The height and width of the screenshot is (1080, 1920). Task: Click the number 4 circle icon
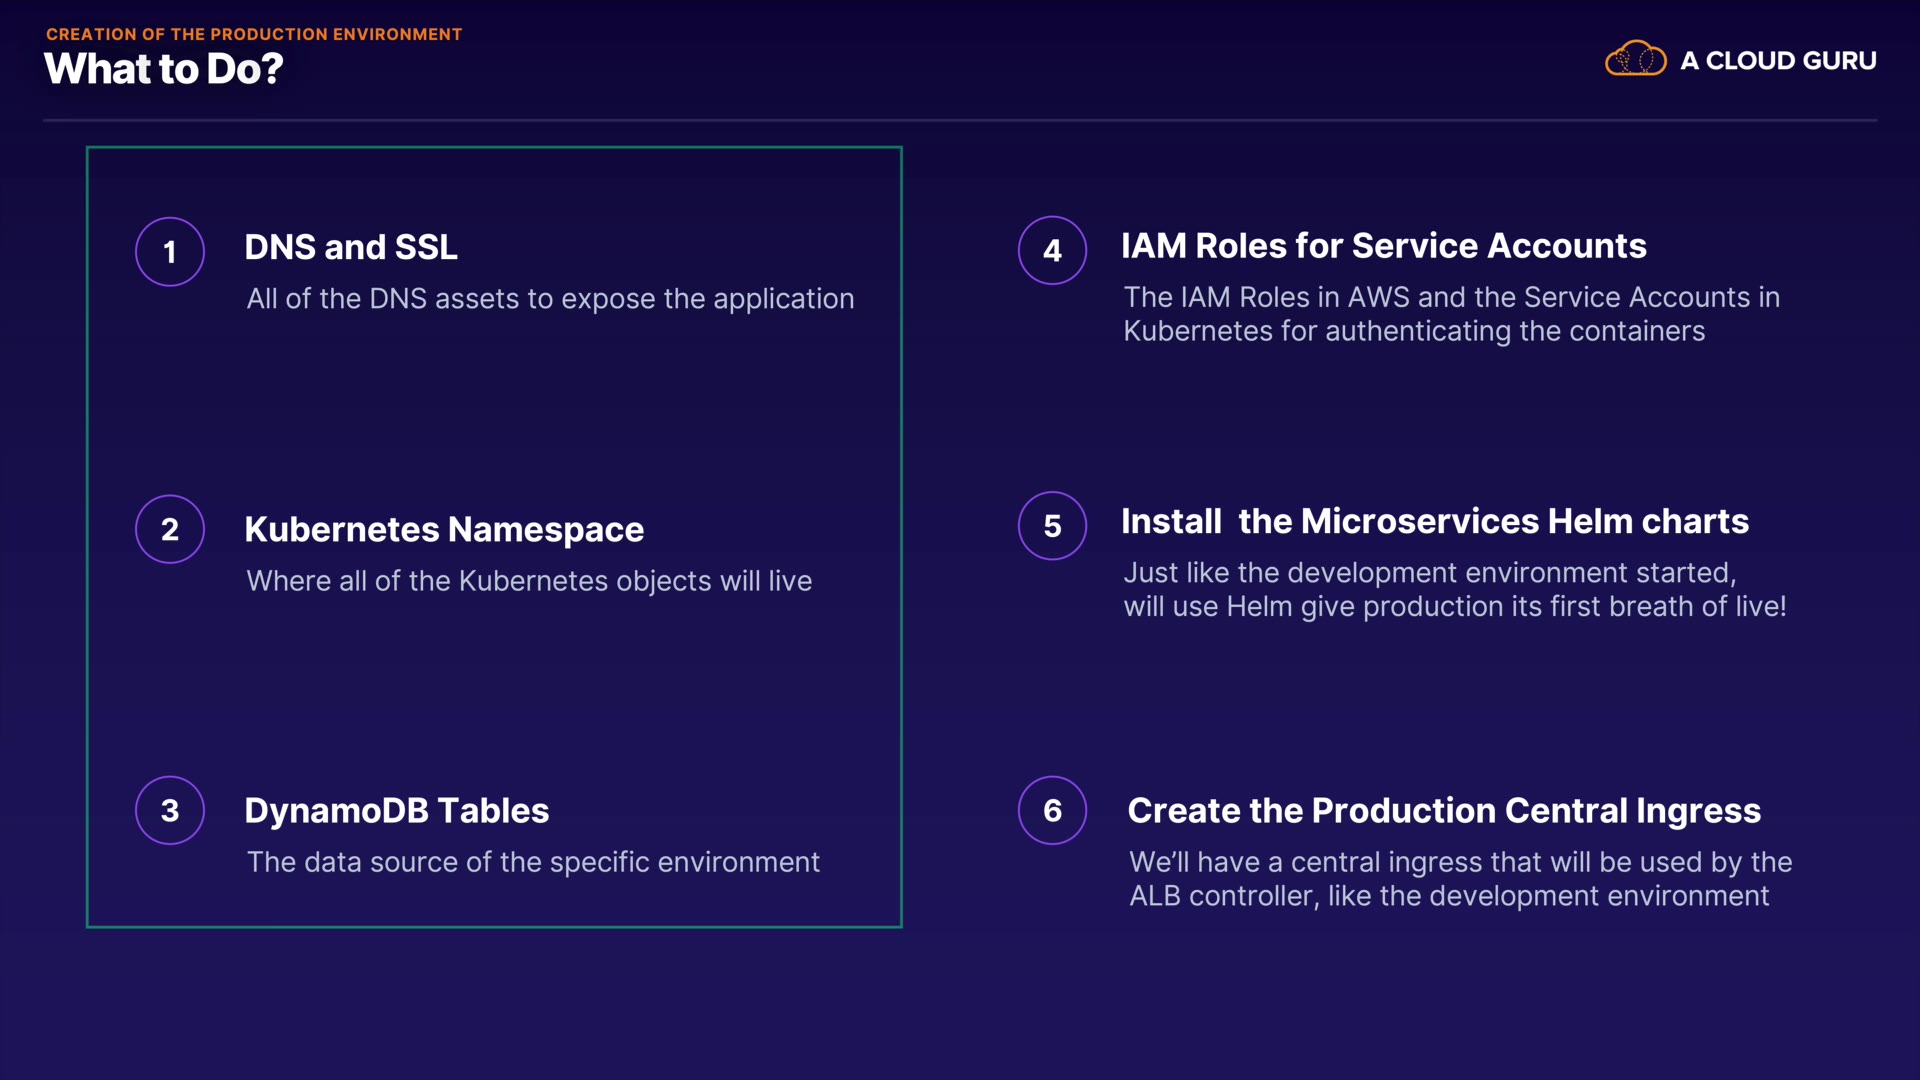[x=1052, y=250]
